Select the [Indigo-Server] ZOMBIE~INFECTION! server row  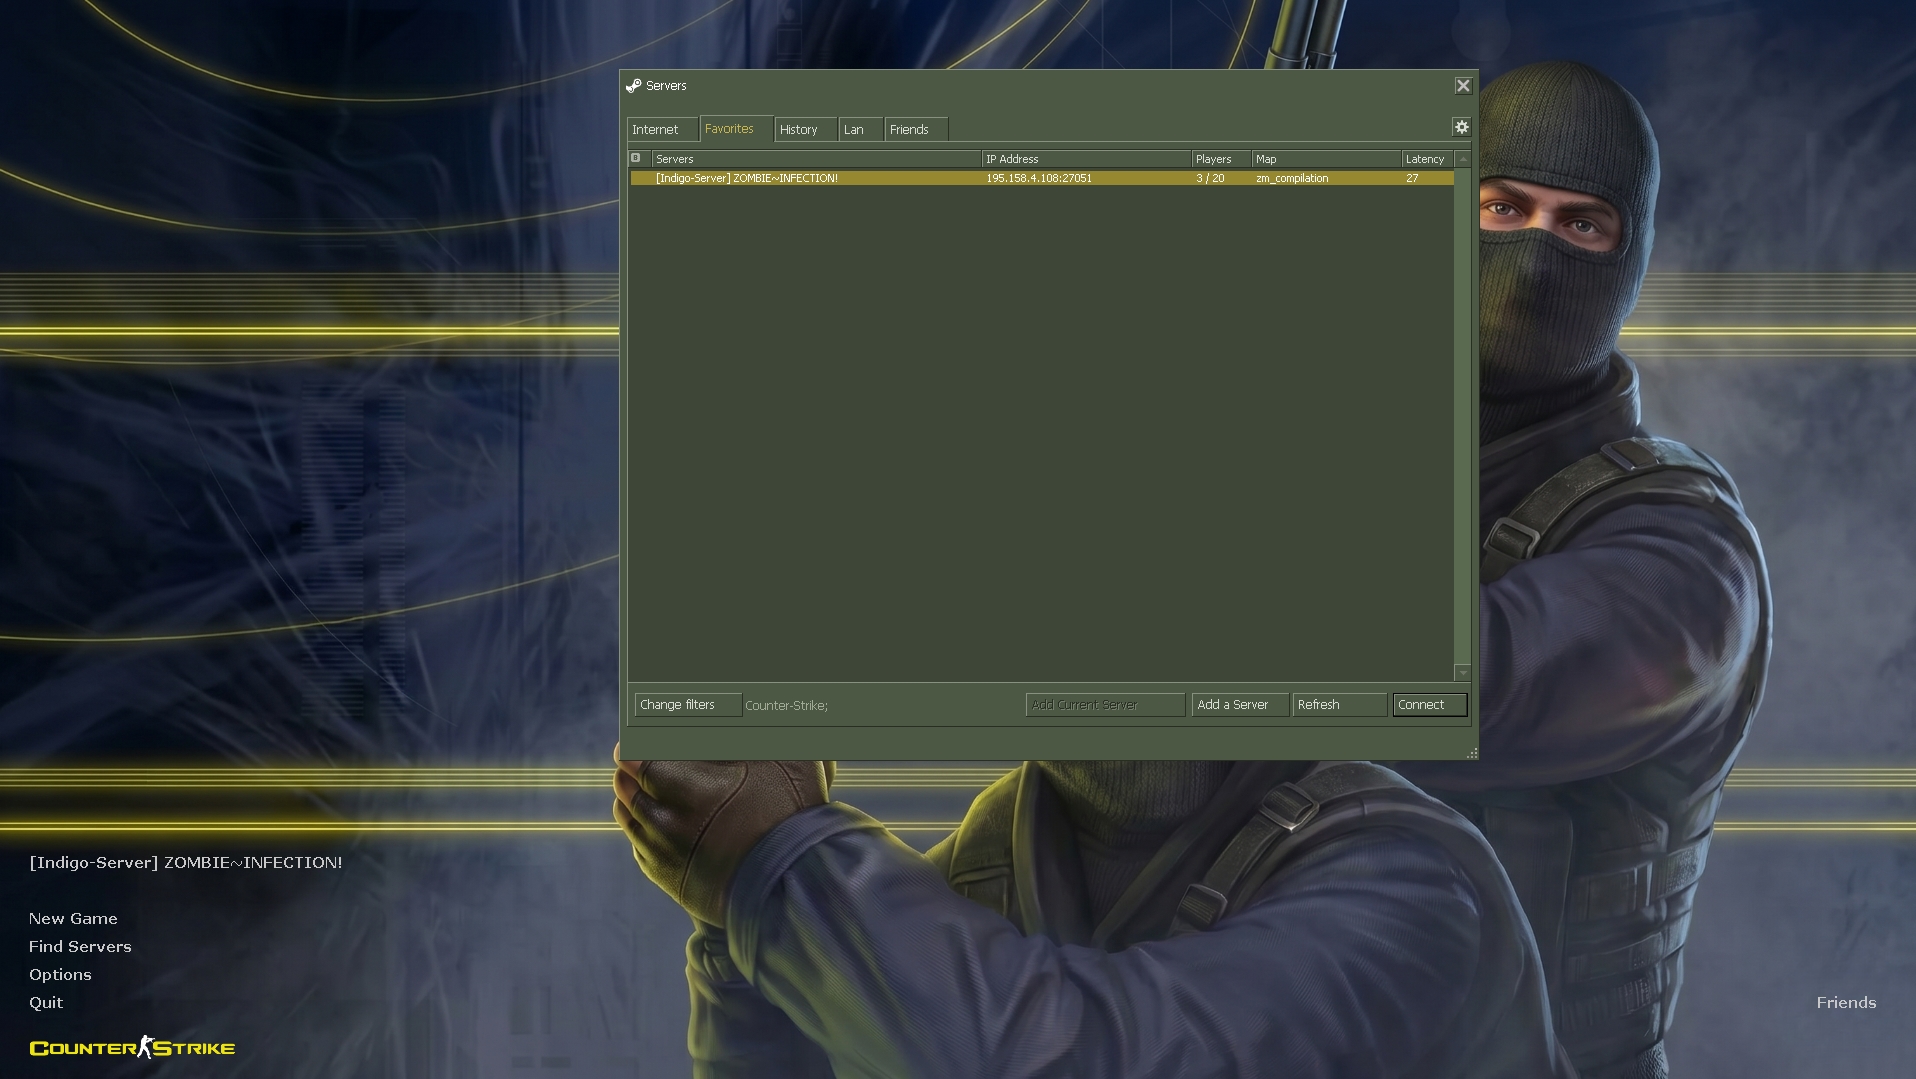coord(1041,178)
